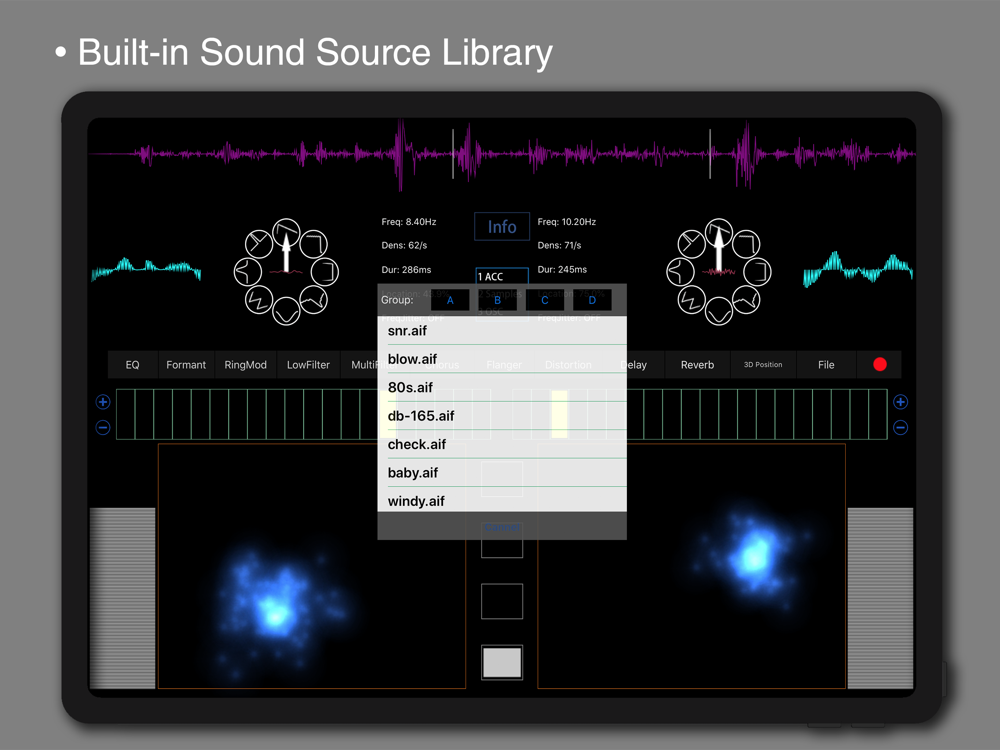Image resolution: width=1000 pixels, height=750 pixels.
Task: Click the plus icon right of the sequencer
Action: tap(901, 402)
